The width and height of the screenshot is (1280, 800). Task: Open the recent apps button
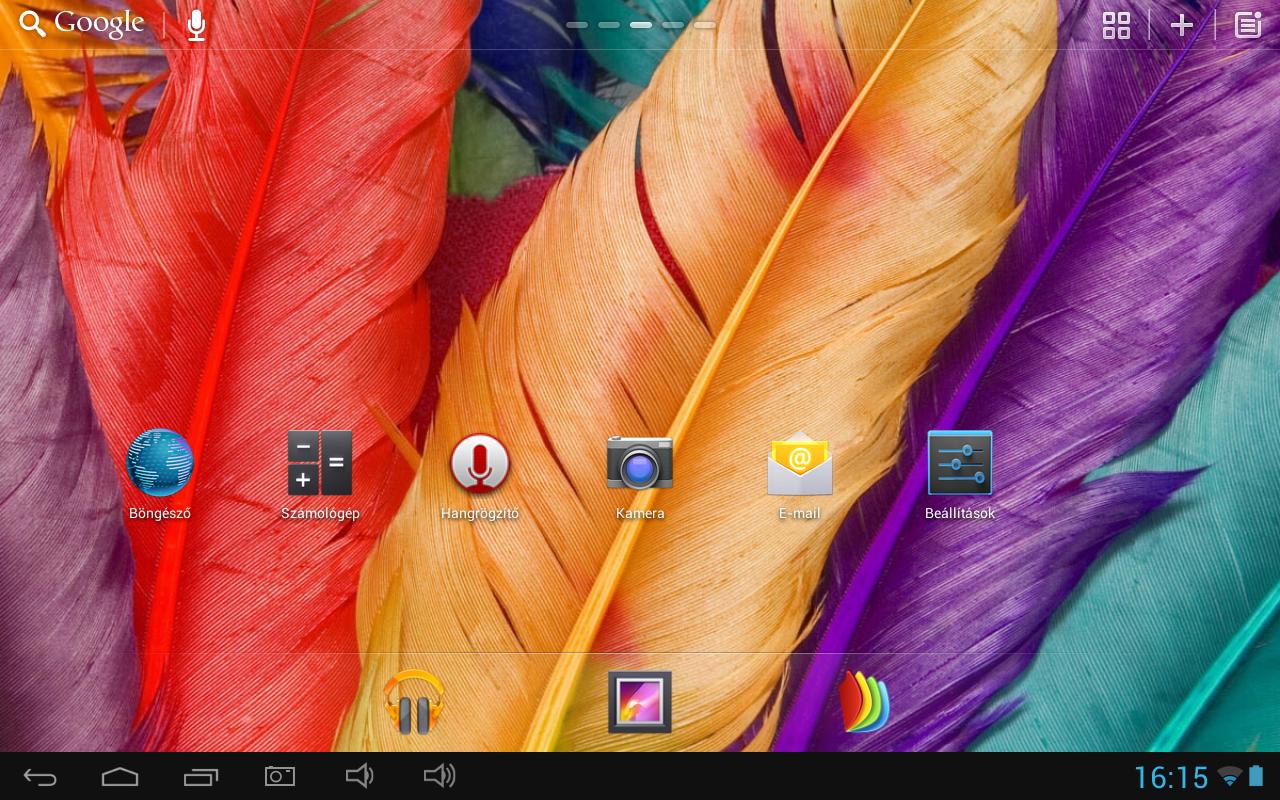point(201,776)
